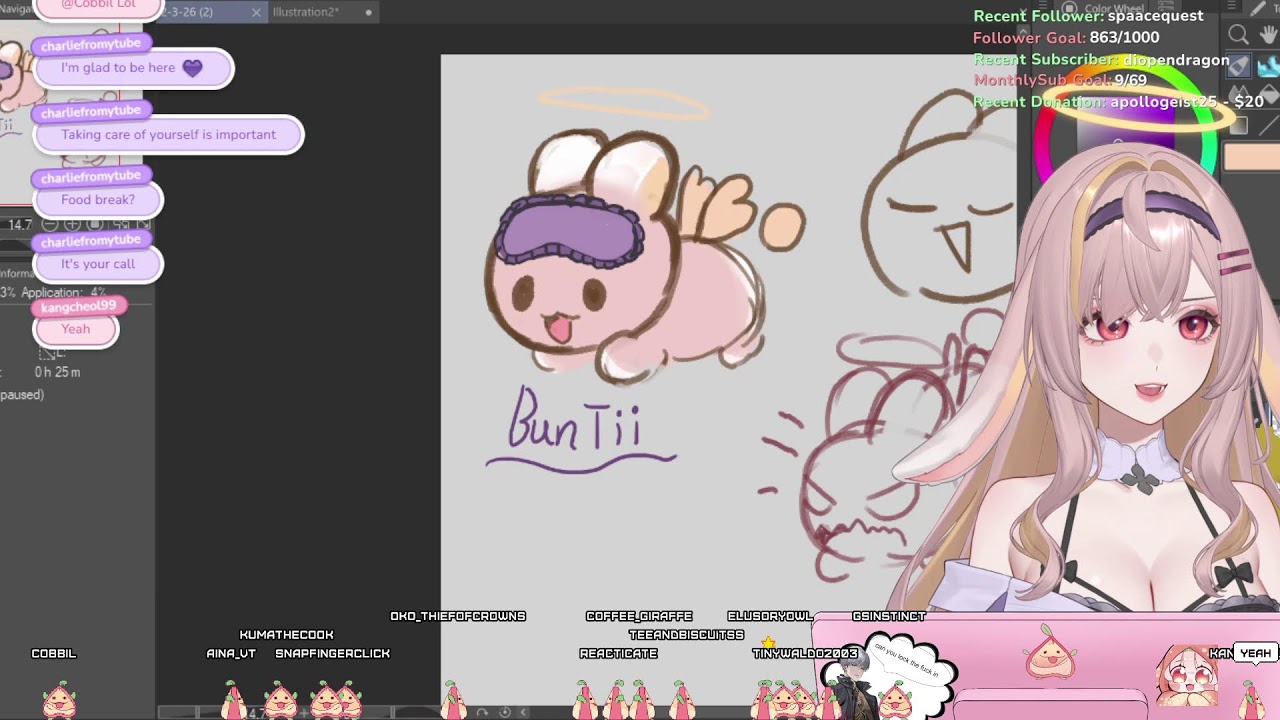The image size is (1280, 720).
Task: Open the Color Wheel panel icon
Action: [1069, 8]
